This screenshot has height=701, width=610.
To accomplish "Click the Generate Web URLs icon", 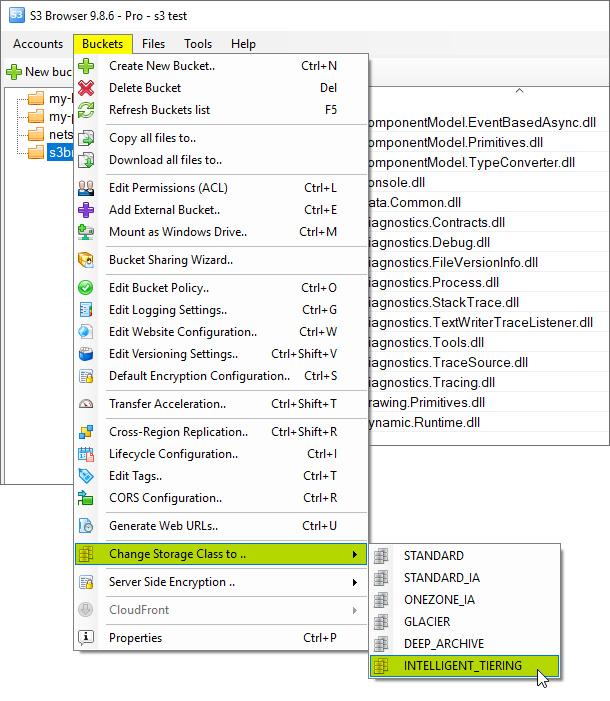I will [86, 526].
